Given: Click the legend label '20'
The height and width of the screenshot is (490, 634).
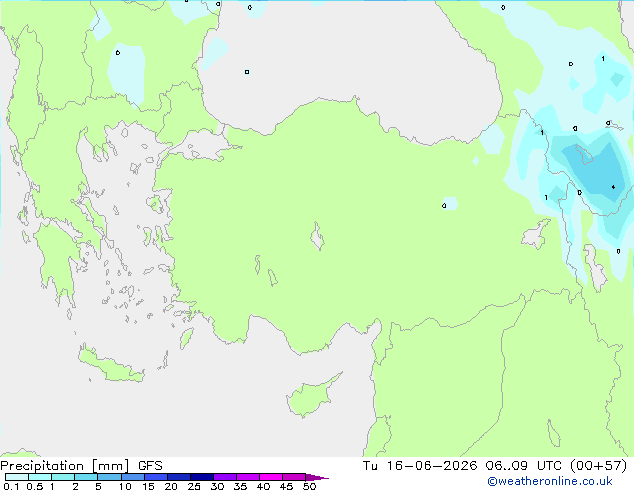Looking at the screenshot, I should click(171, 486).
